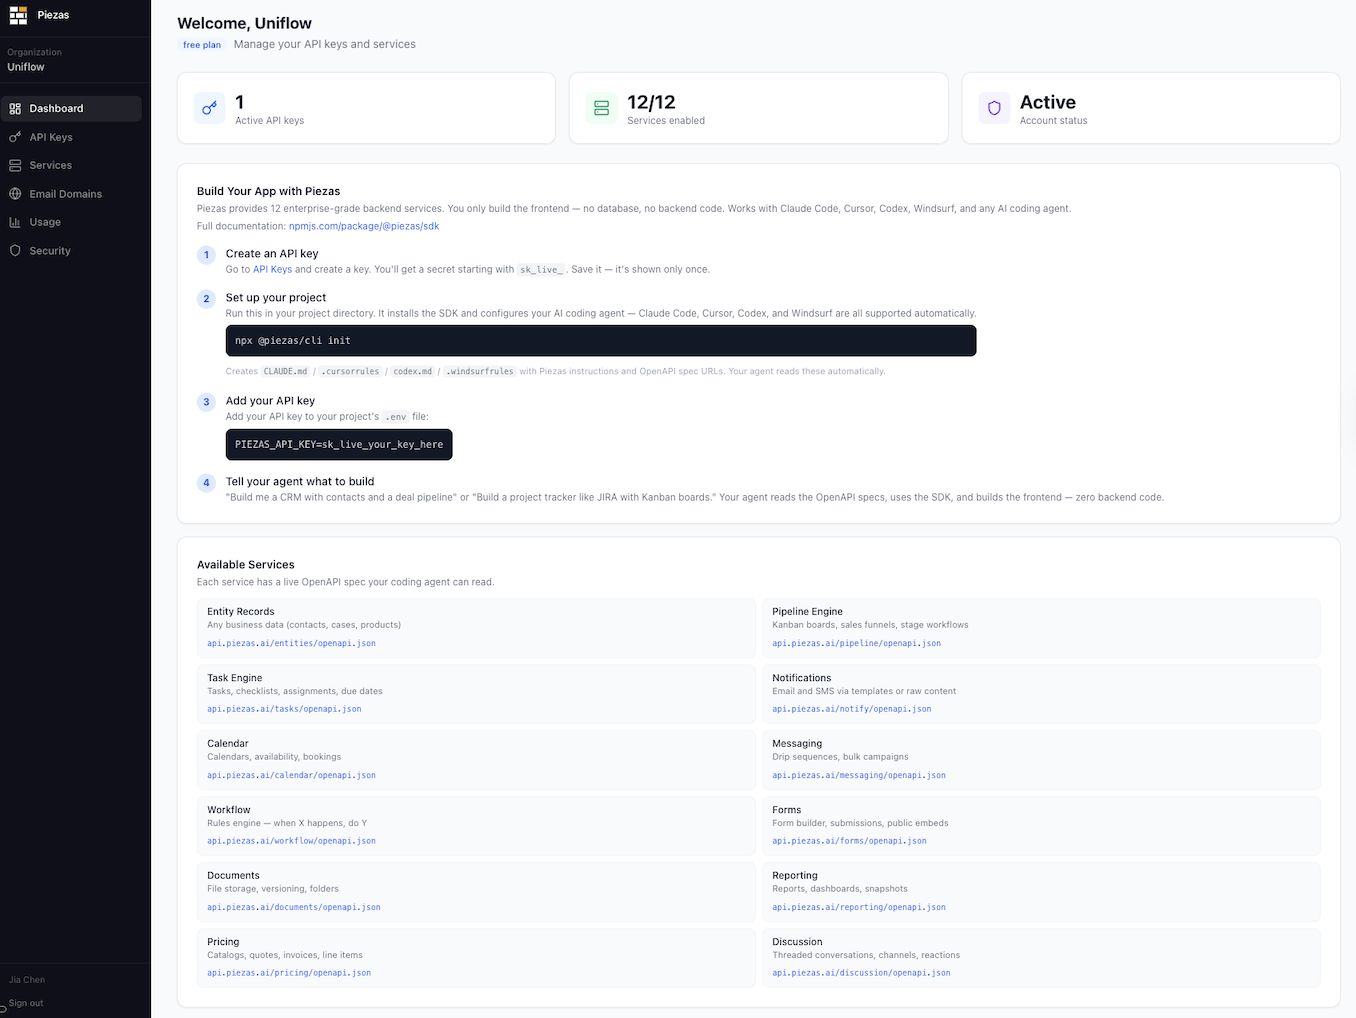This screenshot has width=1356, height=1018.
Task: Click the server icon on Services enabled card
Action: tap(601, 108)
